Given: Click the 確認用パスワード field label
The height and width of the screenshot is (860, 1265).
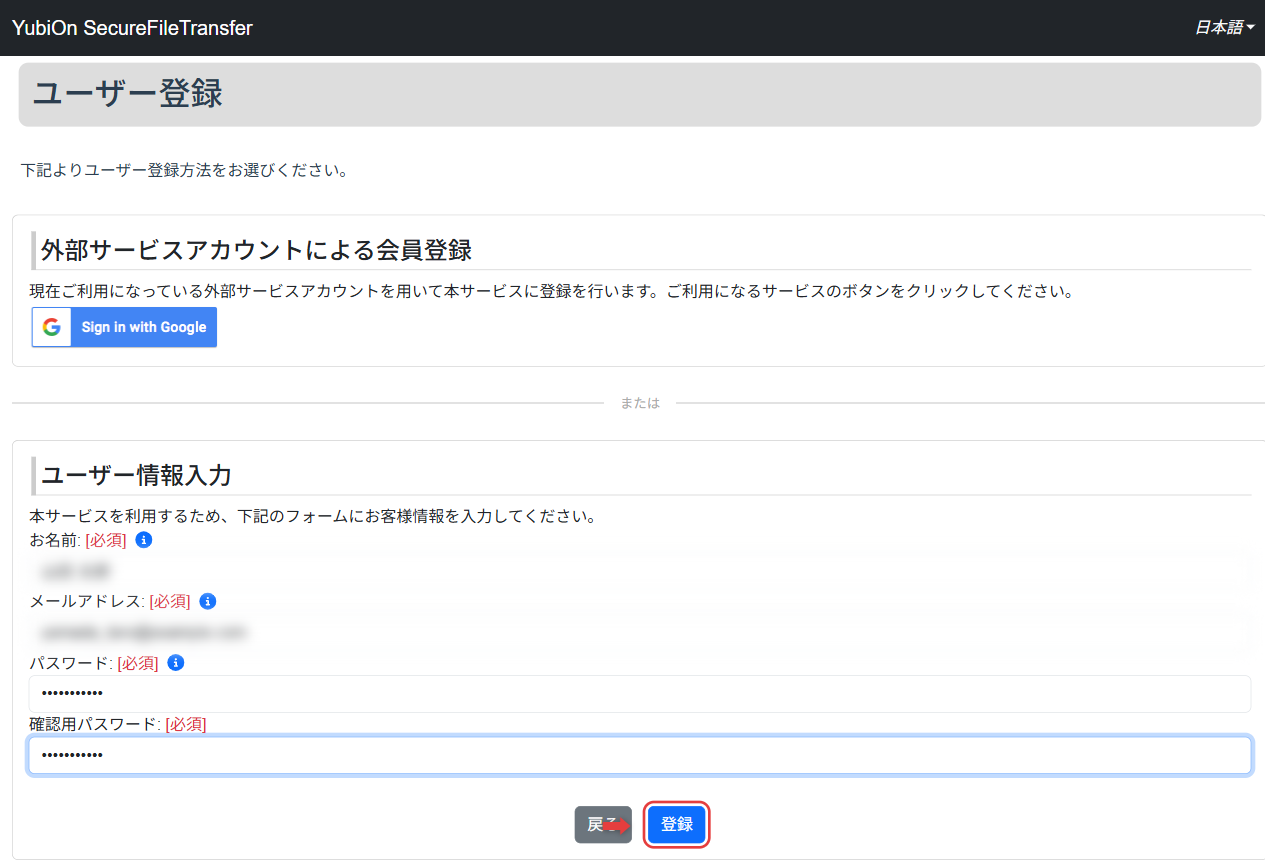Looking at the screenshot, I should (x=95, y=724).
